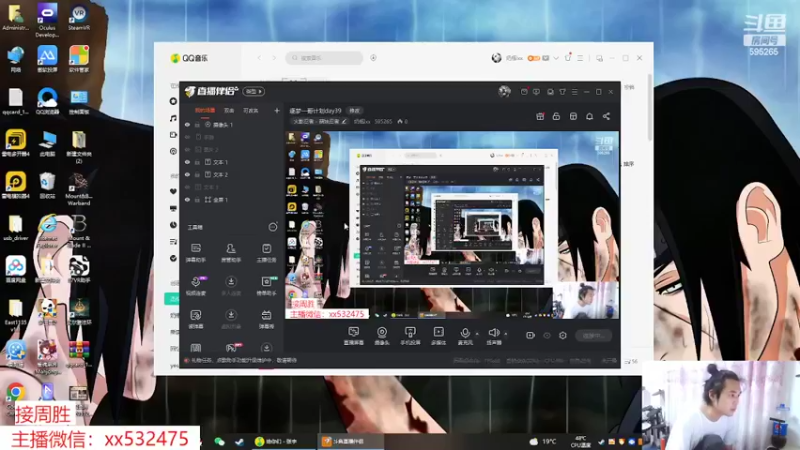Add 直播屏幕 screen capture source
The height and width of the screenshot is (450, 800).
coord(354,336)
